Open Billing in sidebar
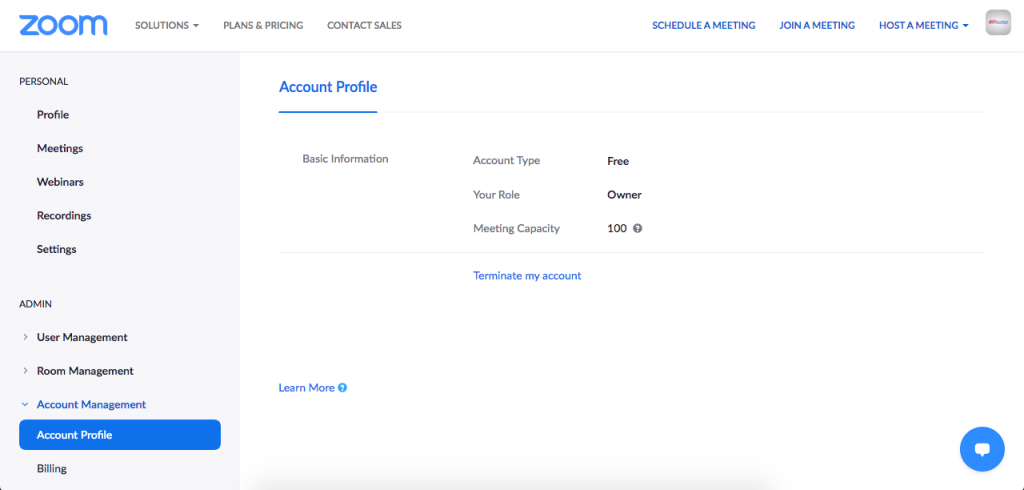1024x490 pixels. (x=52, y=468)
